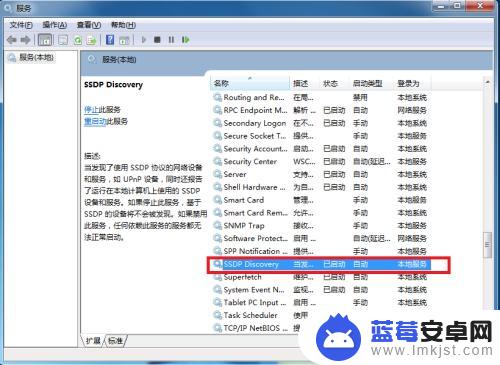Click the Forward arrow toolbar icon

tap(25, 40)
